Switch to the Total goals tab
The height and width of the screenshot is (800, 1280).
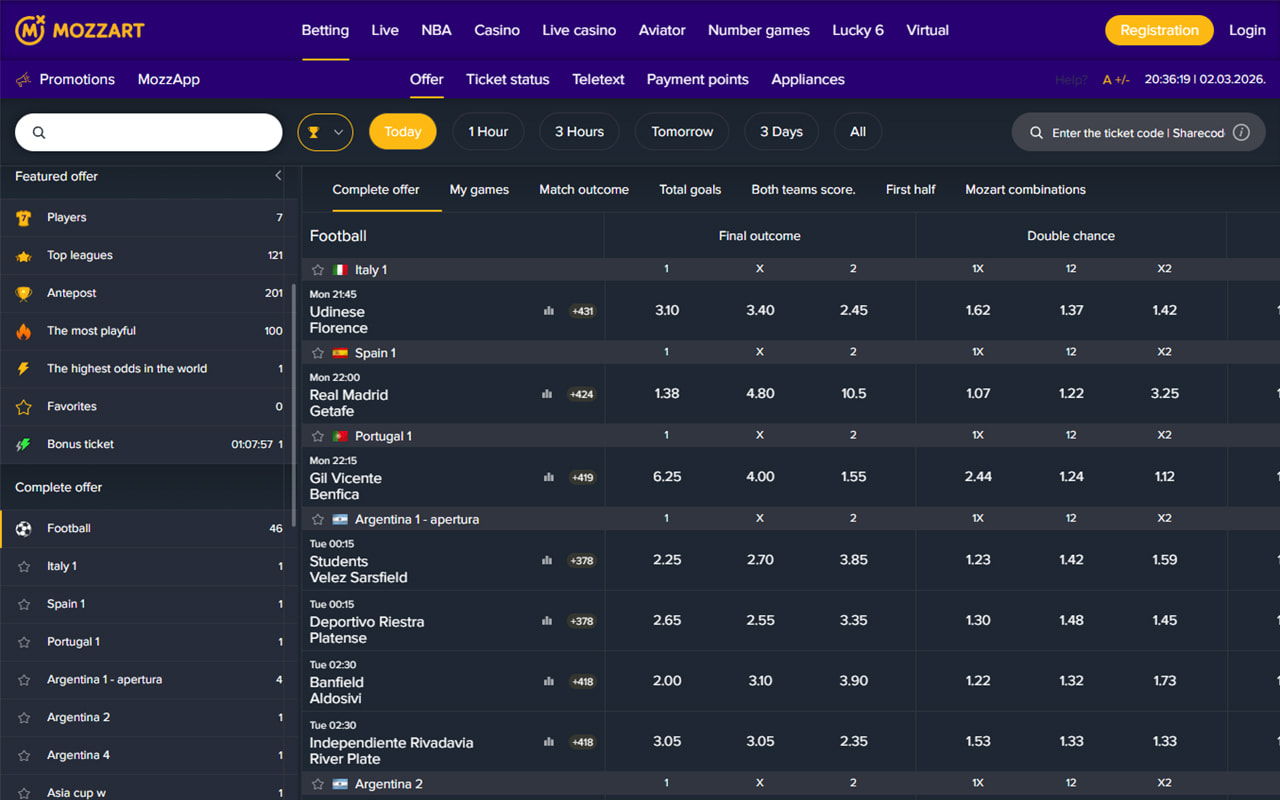690,189
